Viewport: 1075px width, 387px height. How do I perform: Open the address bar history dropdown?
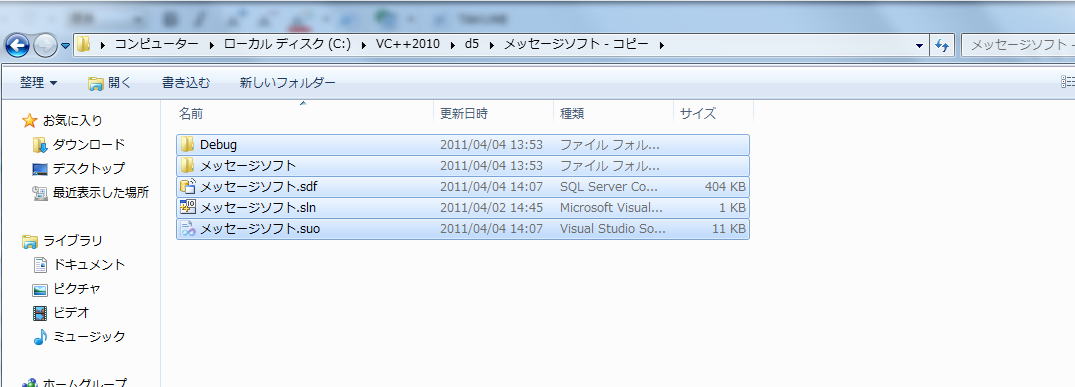tap(919, 46)
